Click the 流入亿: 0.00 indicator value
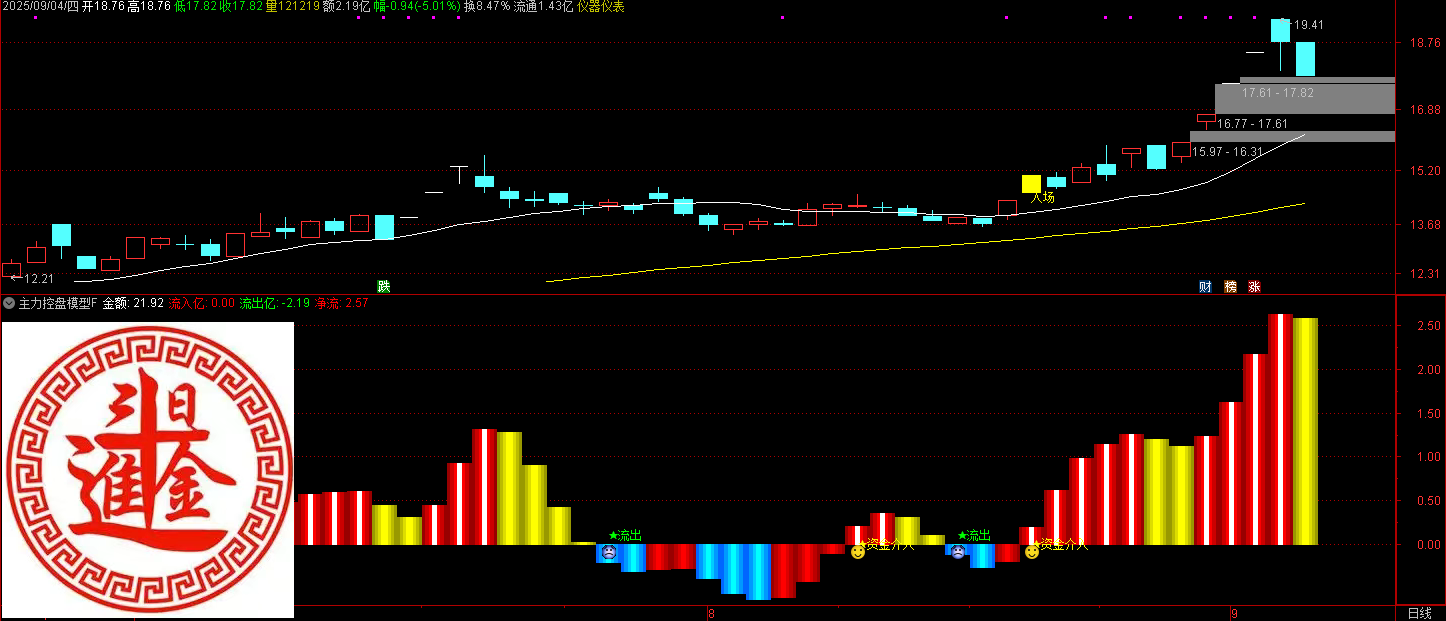This screenshot has width=1446, height=621. tap(201, 302)
